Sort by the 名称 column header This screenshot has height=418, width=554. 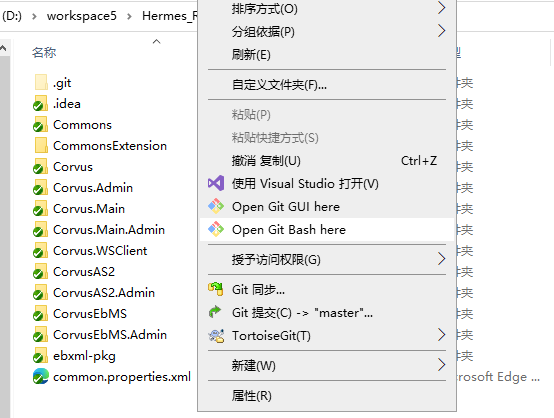coord(44,53)
